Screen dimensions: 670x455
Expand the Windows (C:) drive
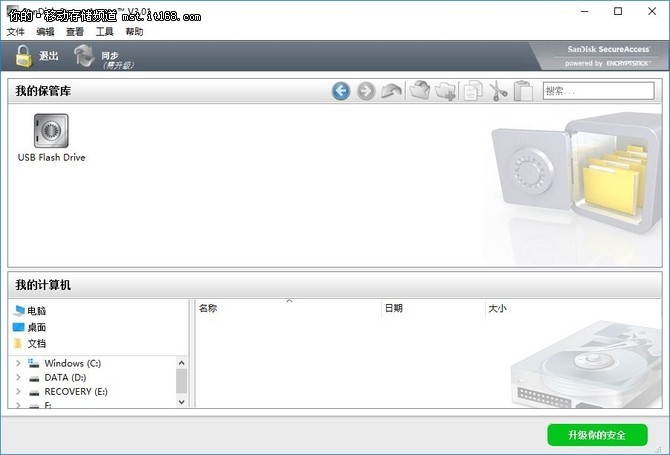(18, 363)
